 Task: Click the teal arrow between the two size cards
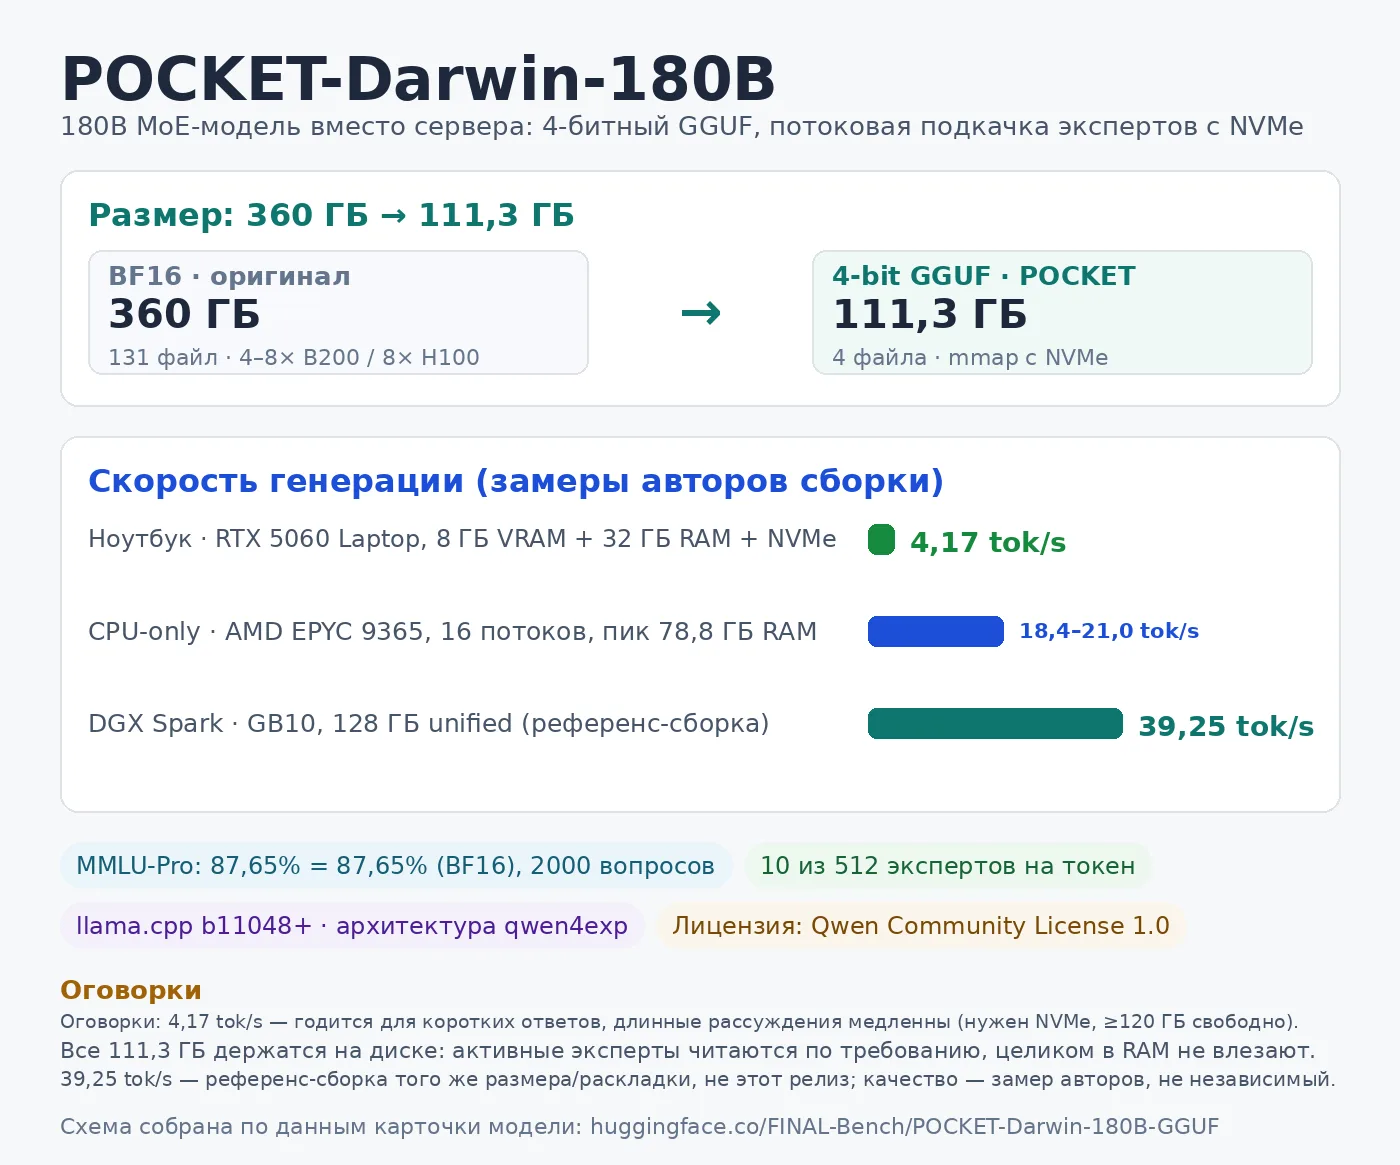click(x=700, y=313)
